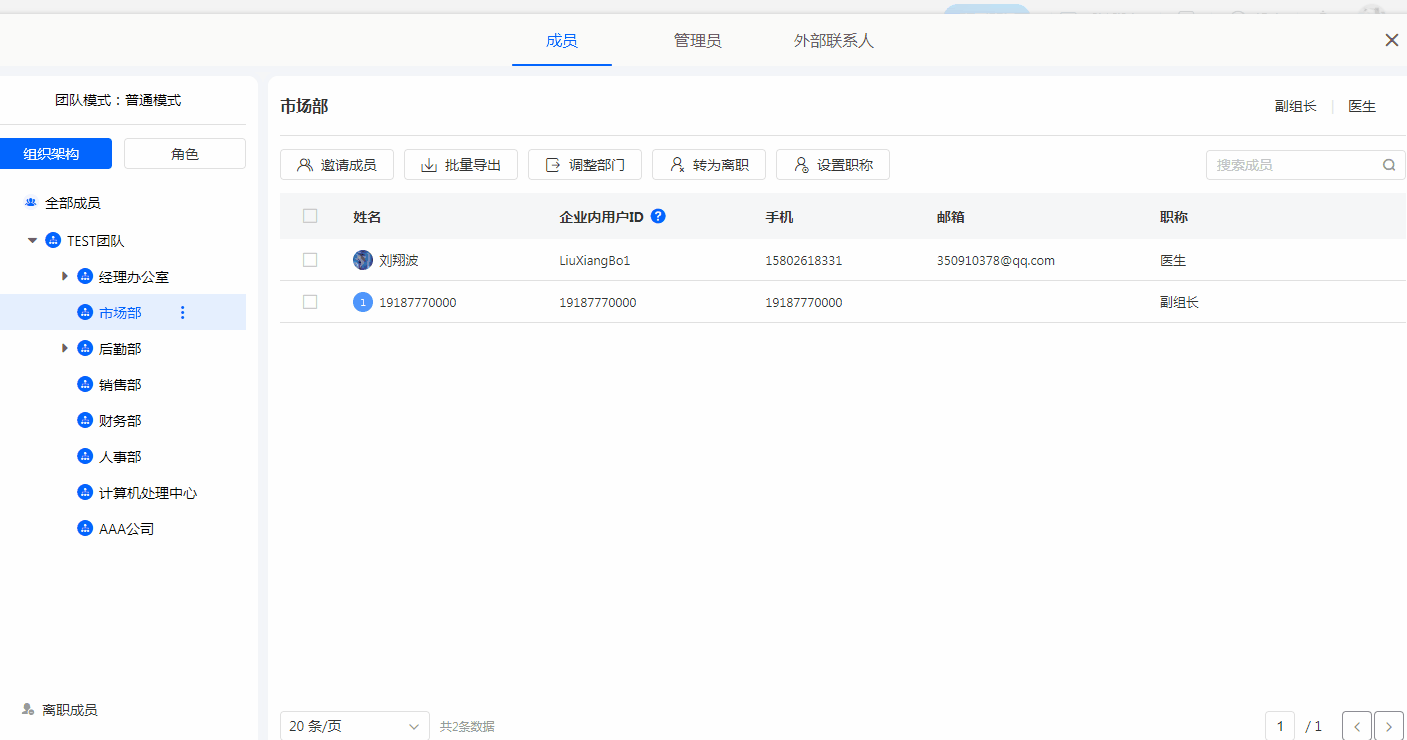Check the box for 刘翔波's row

point(310,260)
